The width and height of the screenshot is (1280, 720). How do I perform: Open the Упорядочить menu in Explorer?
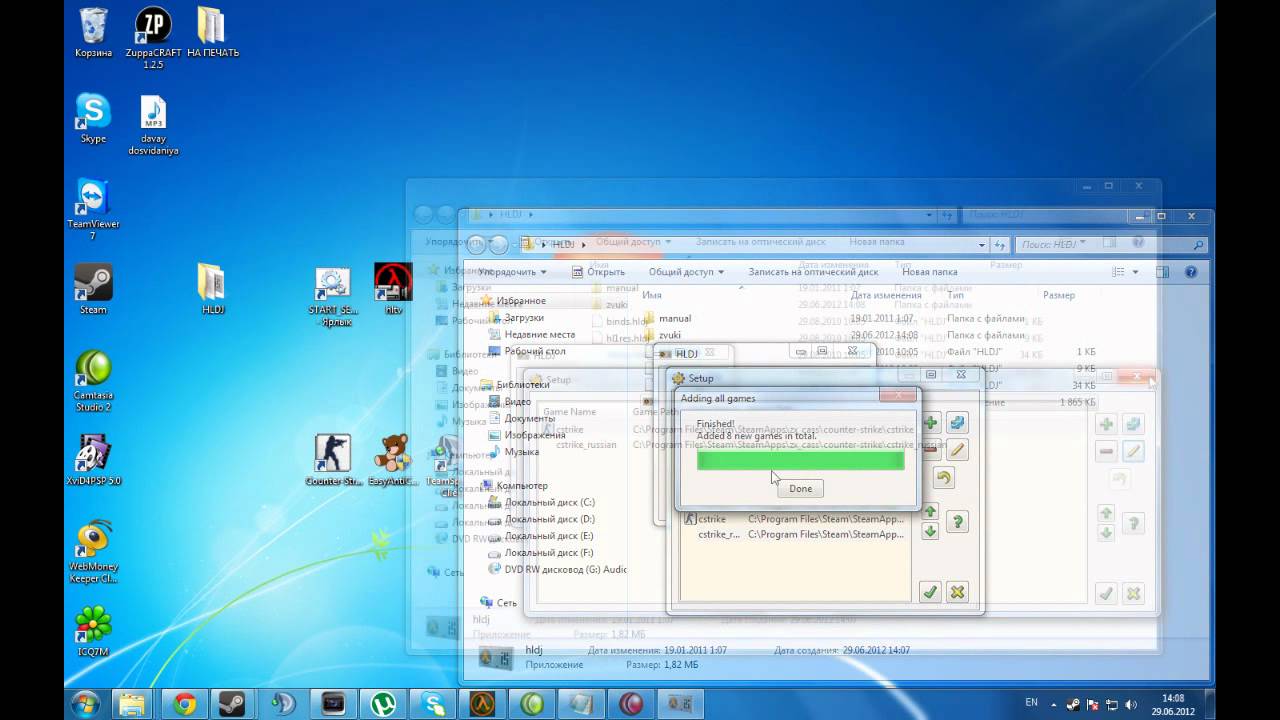coord(512,272)
